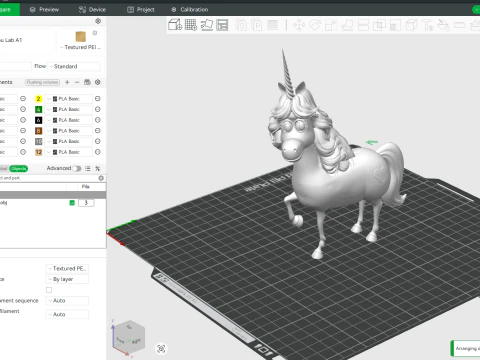Open the Cut tool

click(363, 25)
